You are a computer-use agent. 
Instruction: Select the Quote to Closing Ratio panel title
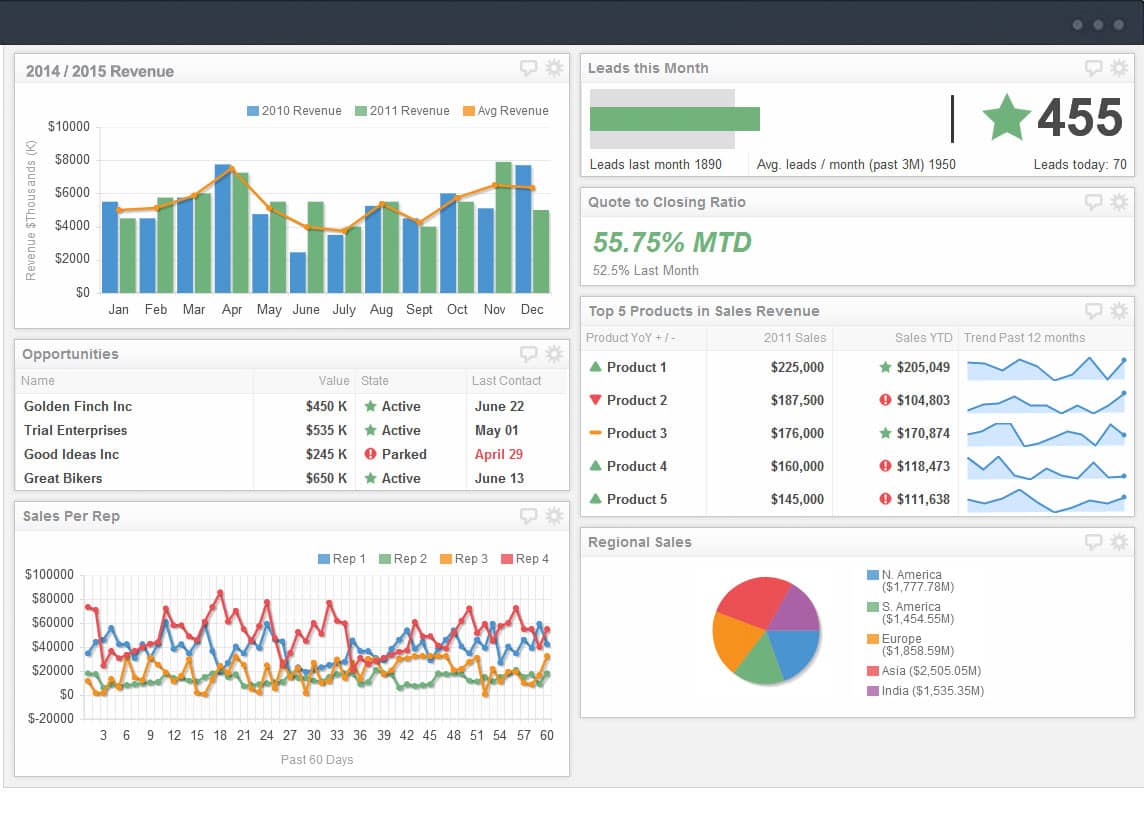click(665, 201)
